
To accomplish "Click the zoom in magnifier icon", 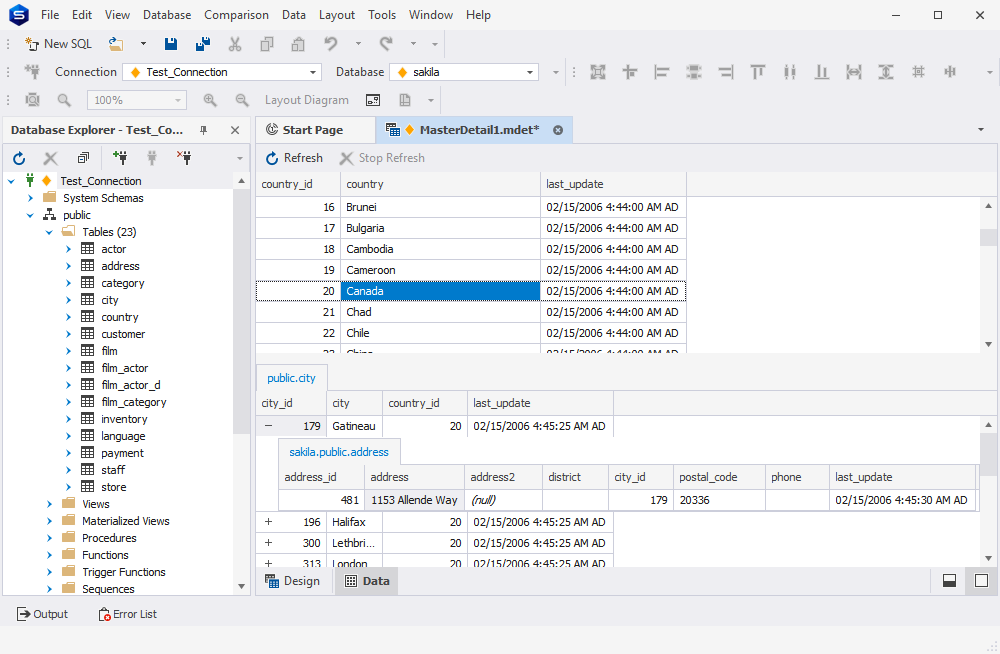I will (210, 100).
